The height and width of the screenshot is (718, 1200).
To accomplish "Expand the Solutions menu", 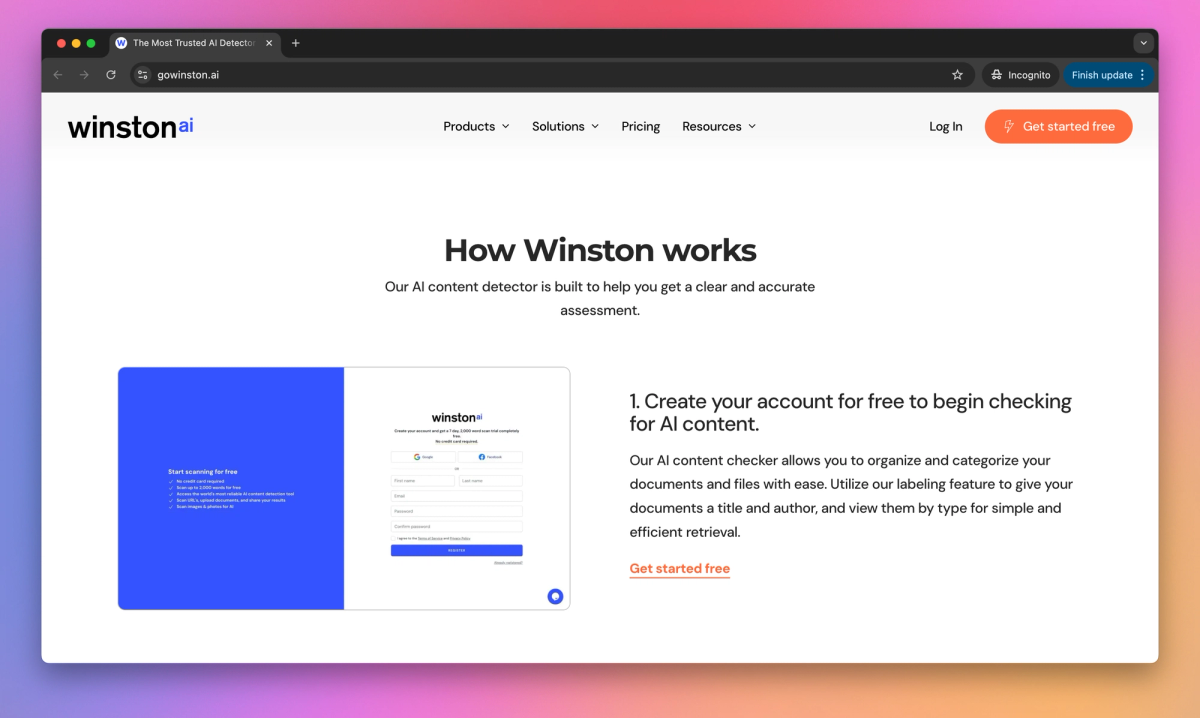I will tap(565, 126).
